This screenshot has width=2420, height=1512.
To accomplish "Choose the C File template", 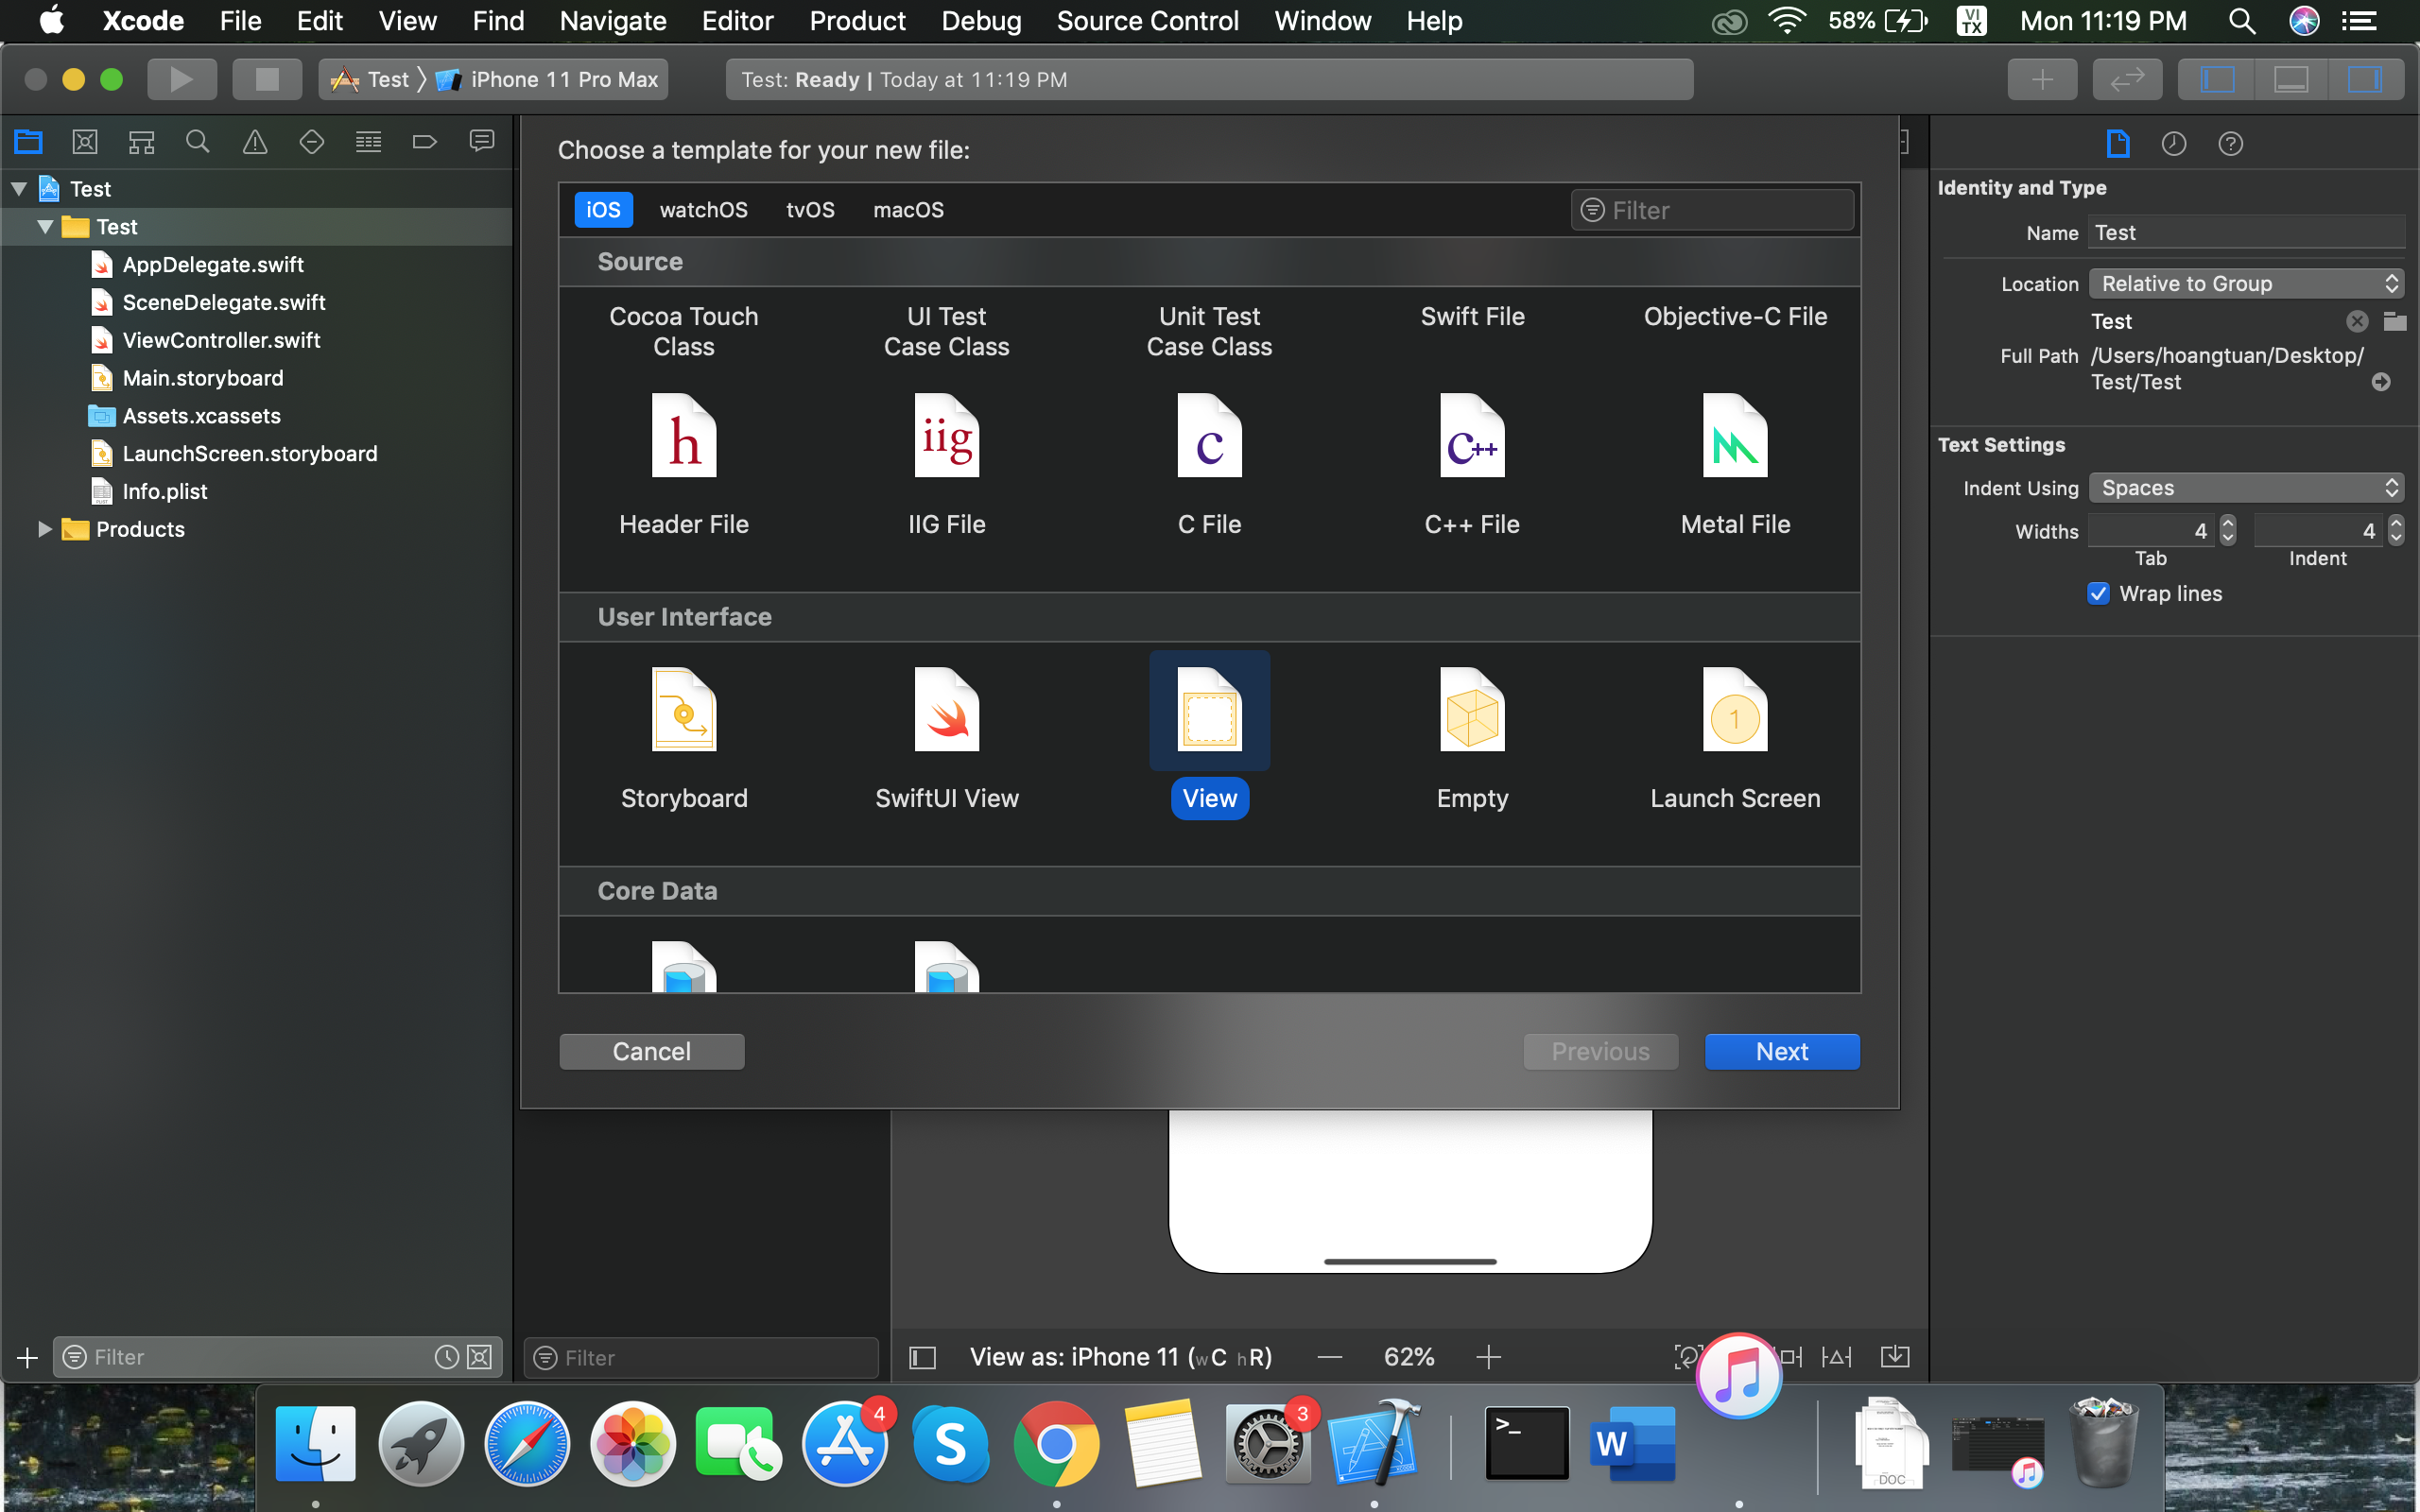I will tap(1209, 465).
